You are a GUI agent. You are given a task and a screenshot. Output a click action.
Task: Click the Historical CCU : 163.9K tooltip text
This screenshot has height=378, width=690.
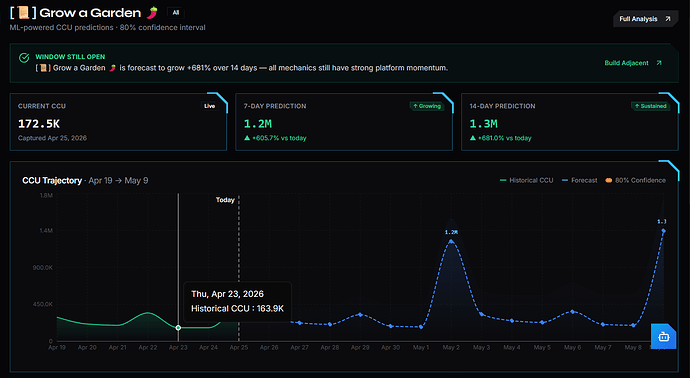pyautogui.click(x=238, y=308)
